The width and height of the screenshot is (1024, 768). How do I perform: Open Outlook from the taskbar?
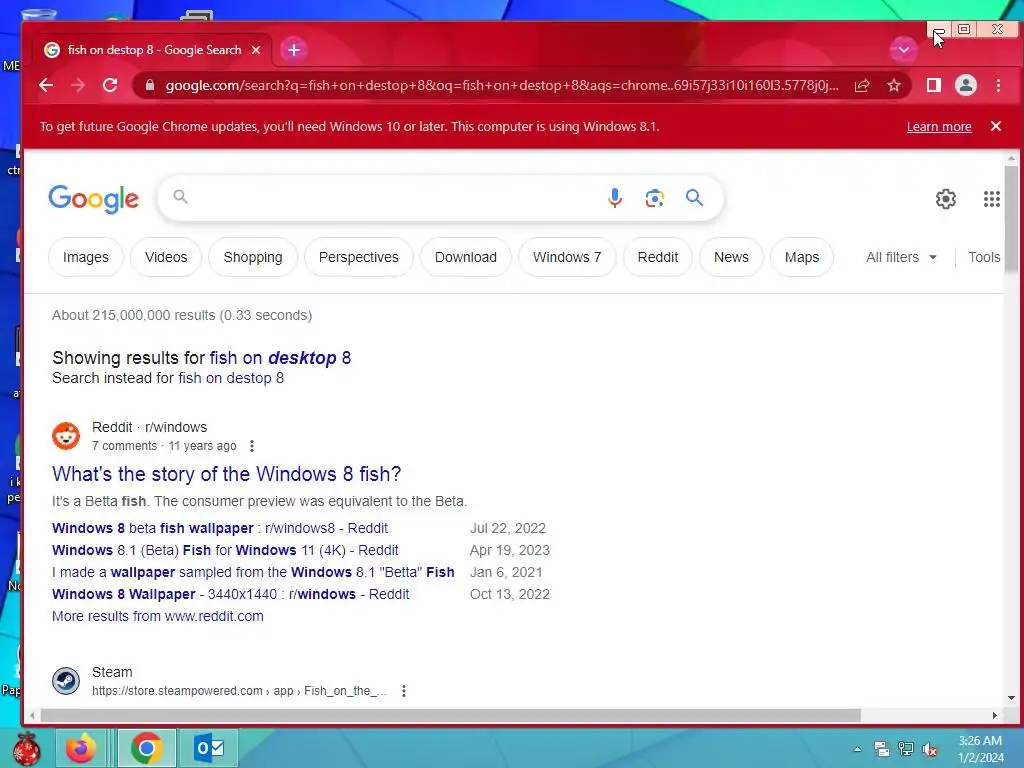209,748
